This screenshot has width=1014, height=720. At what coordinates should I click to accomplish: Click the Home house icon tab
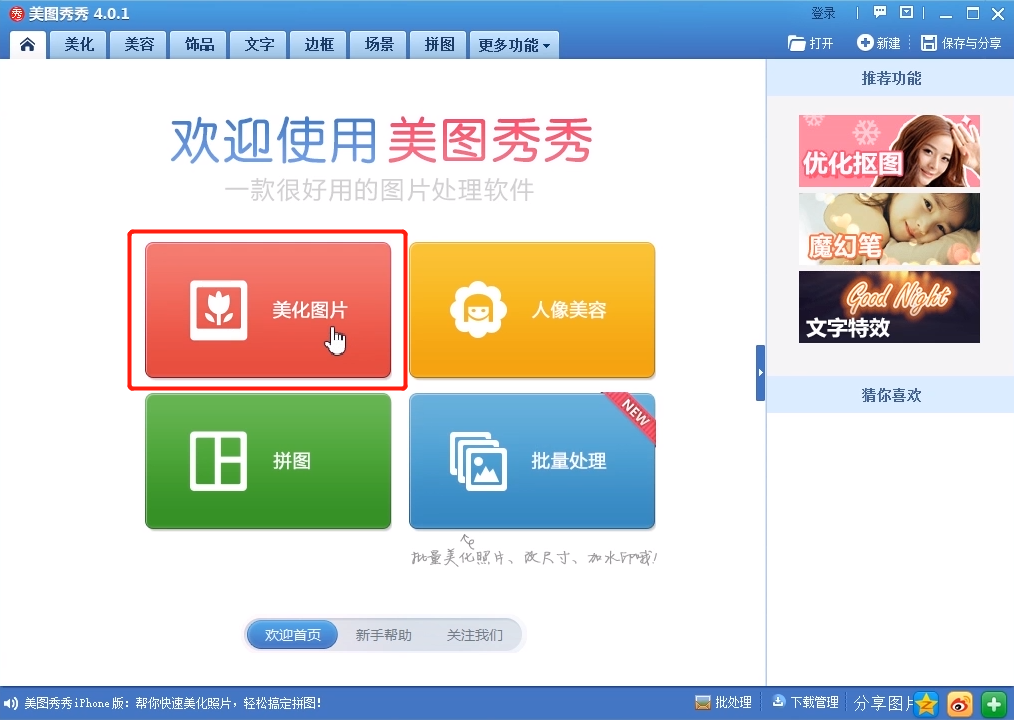[x=27, y=44]
